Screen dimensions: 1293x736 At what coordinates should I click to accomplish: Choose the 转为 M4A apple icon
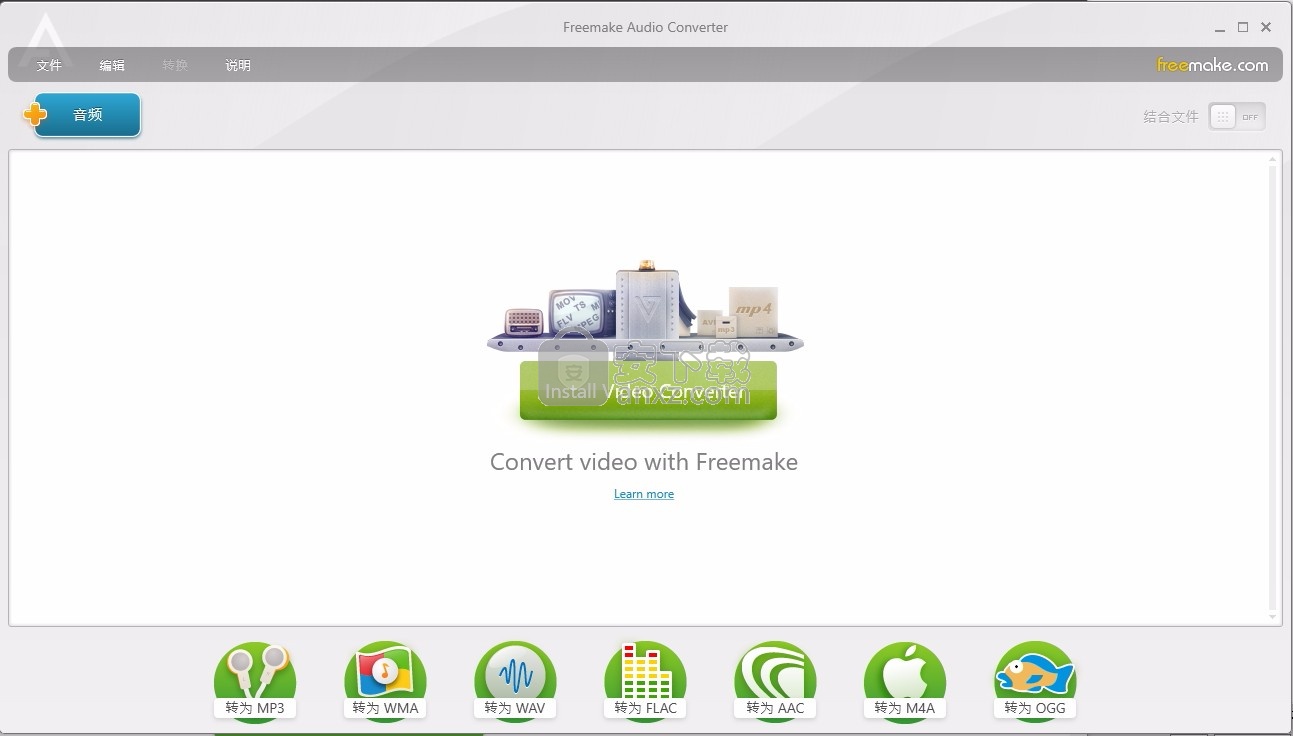pos(905,681)
